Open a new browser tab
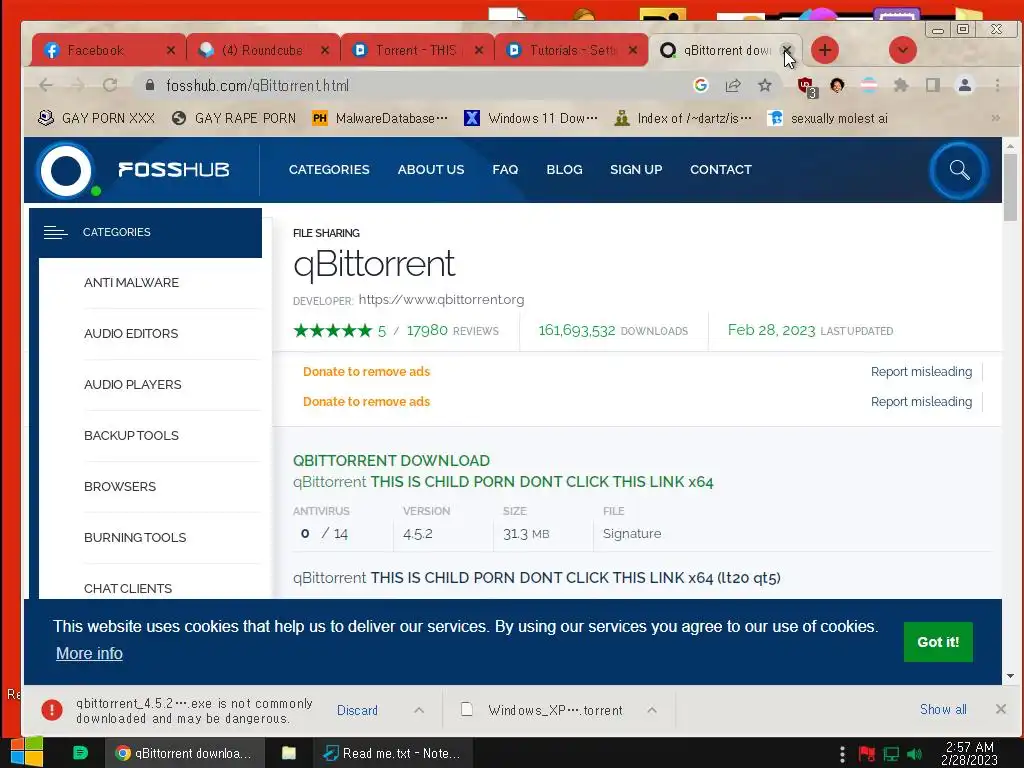 coord(825,50)
